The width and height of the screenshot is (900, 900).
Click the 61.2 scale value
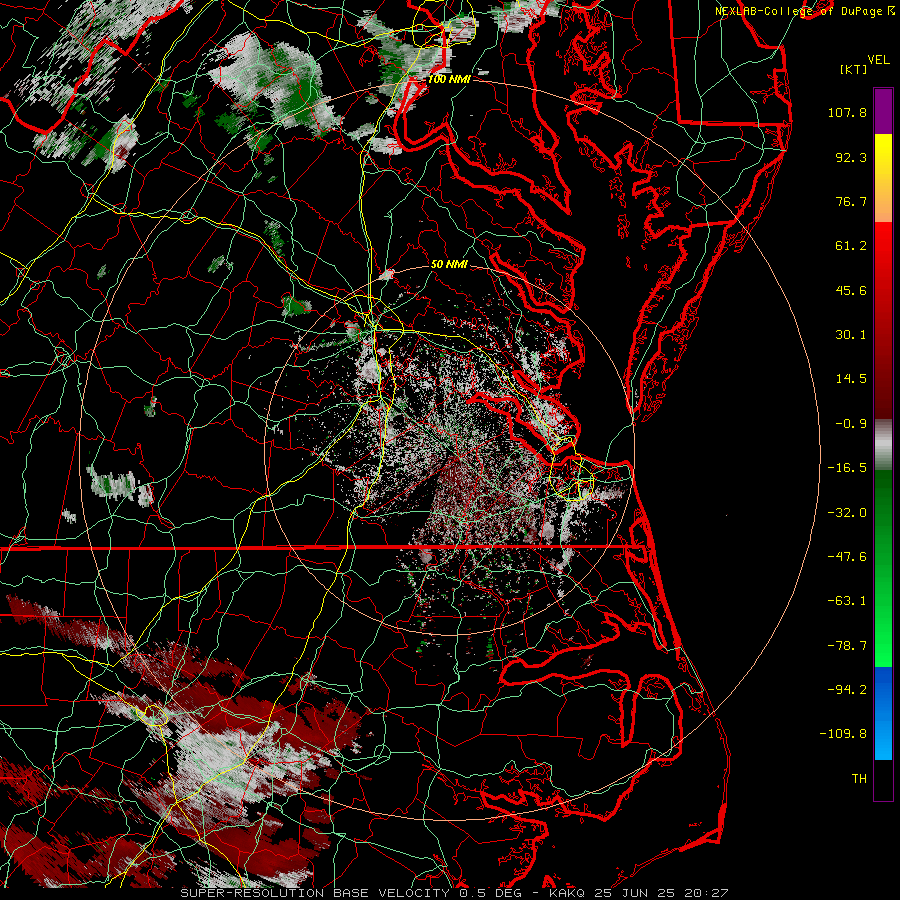pos(851,246)
